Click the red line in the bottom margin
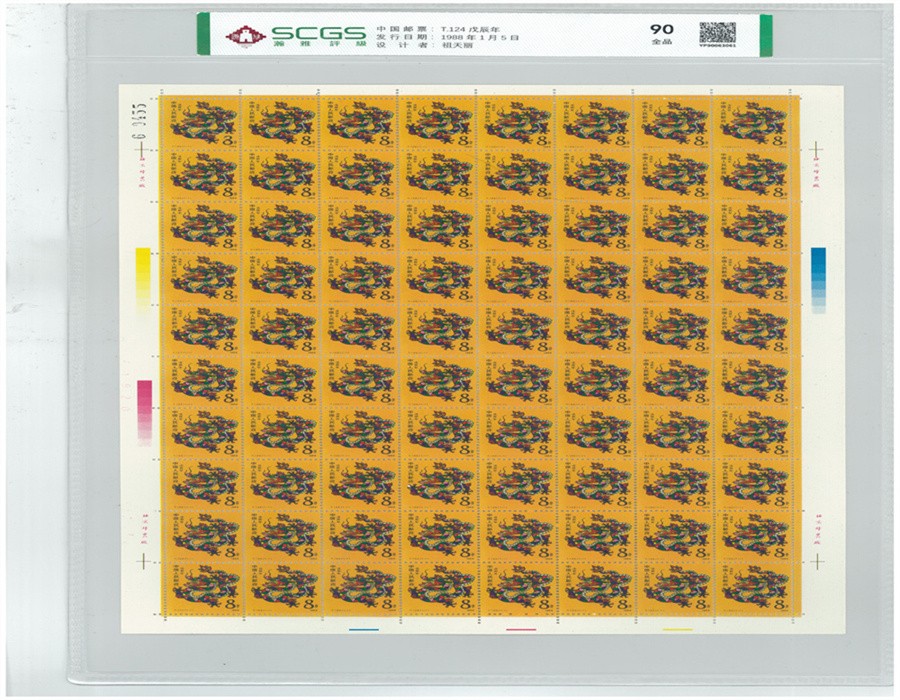Viewport: 900px width, 700px height. pos(521,630)
